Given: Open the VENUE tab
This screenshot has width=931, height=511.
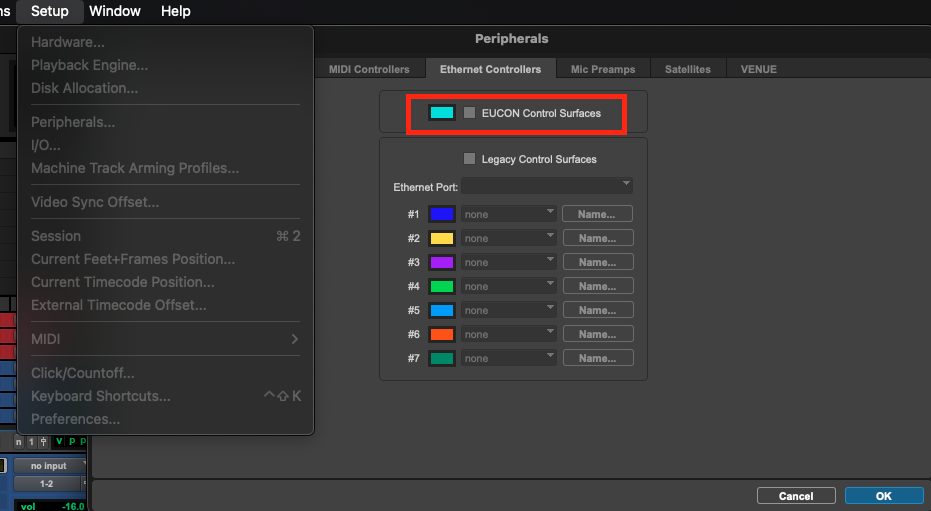Looking at the screenshot, I should (x=758, y=69).
